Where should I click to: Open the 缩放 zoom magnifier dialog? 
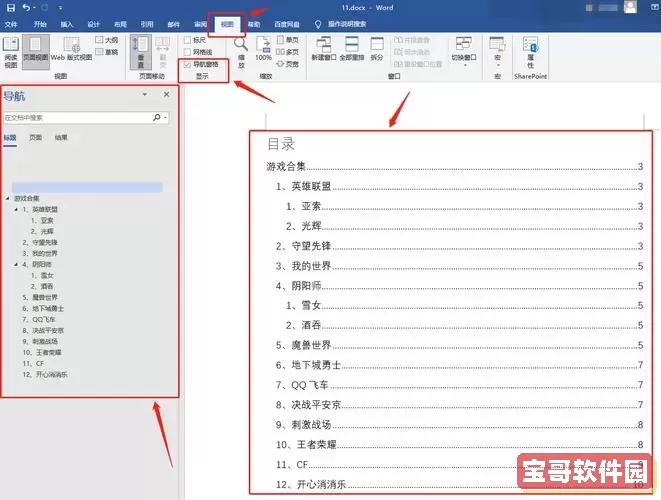click(x=241, y=52)
